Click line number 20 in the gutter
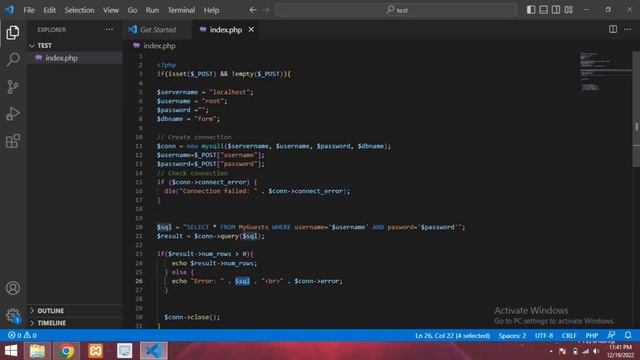The image size is (640, 360). coord(139,227)
